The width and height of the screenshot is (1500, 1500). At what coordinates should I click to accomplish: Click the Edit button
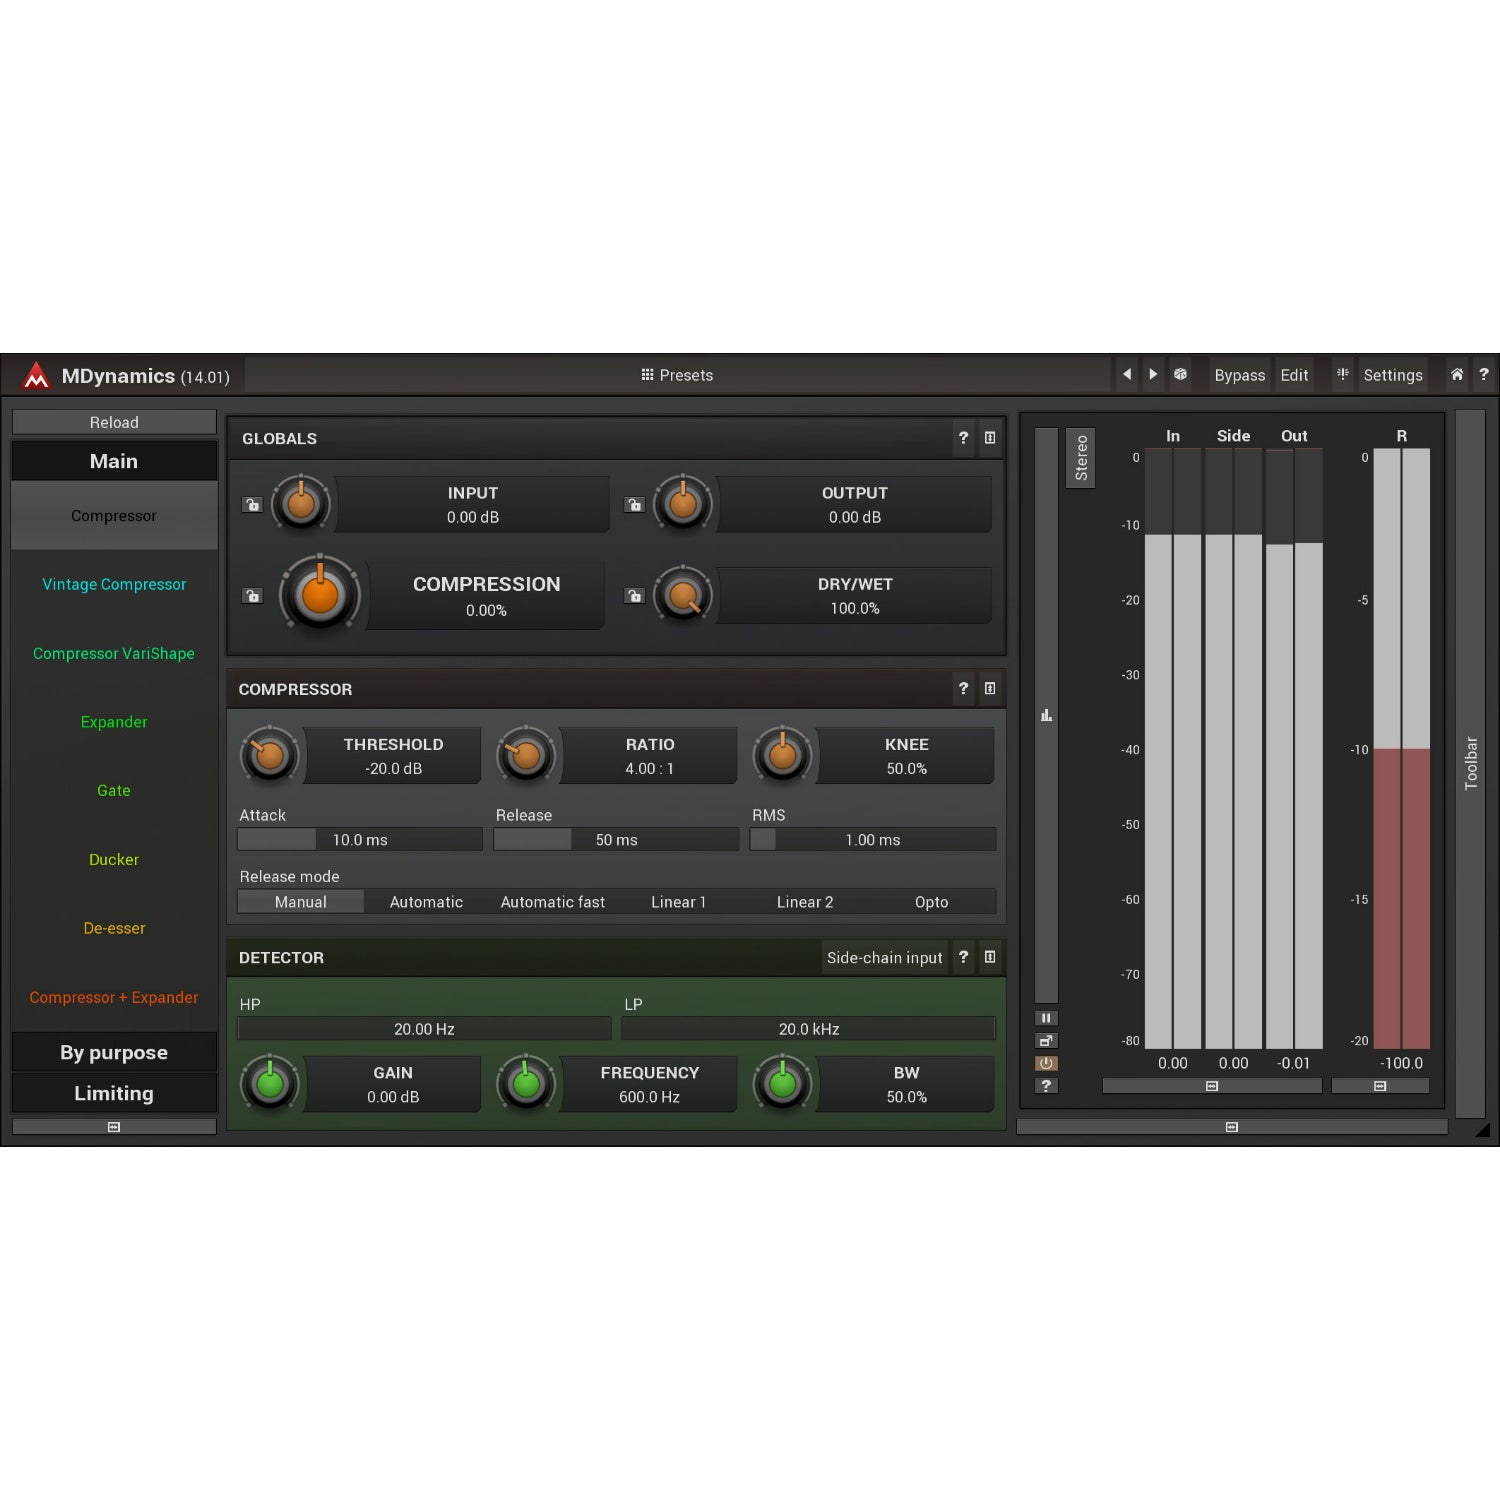(1294, 375)
